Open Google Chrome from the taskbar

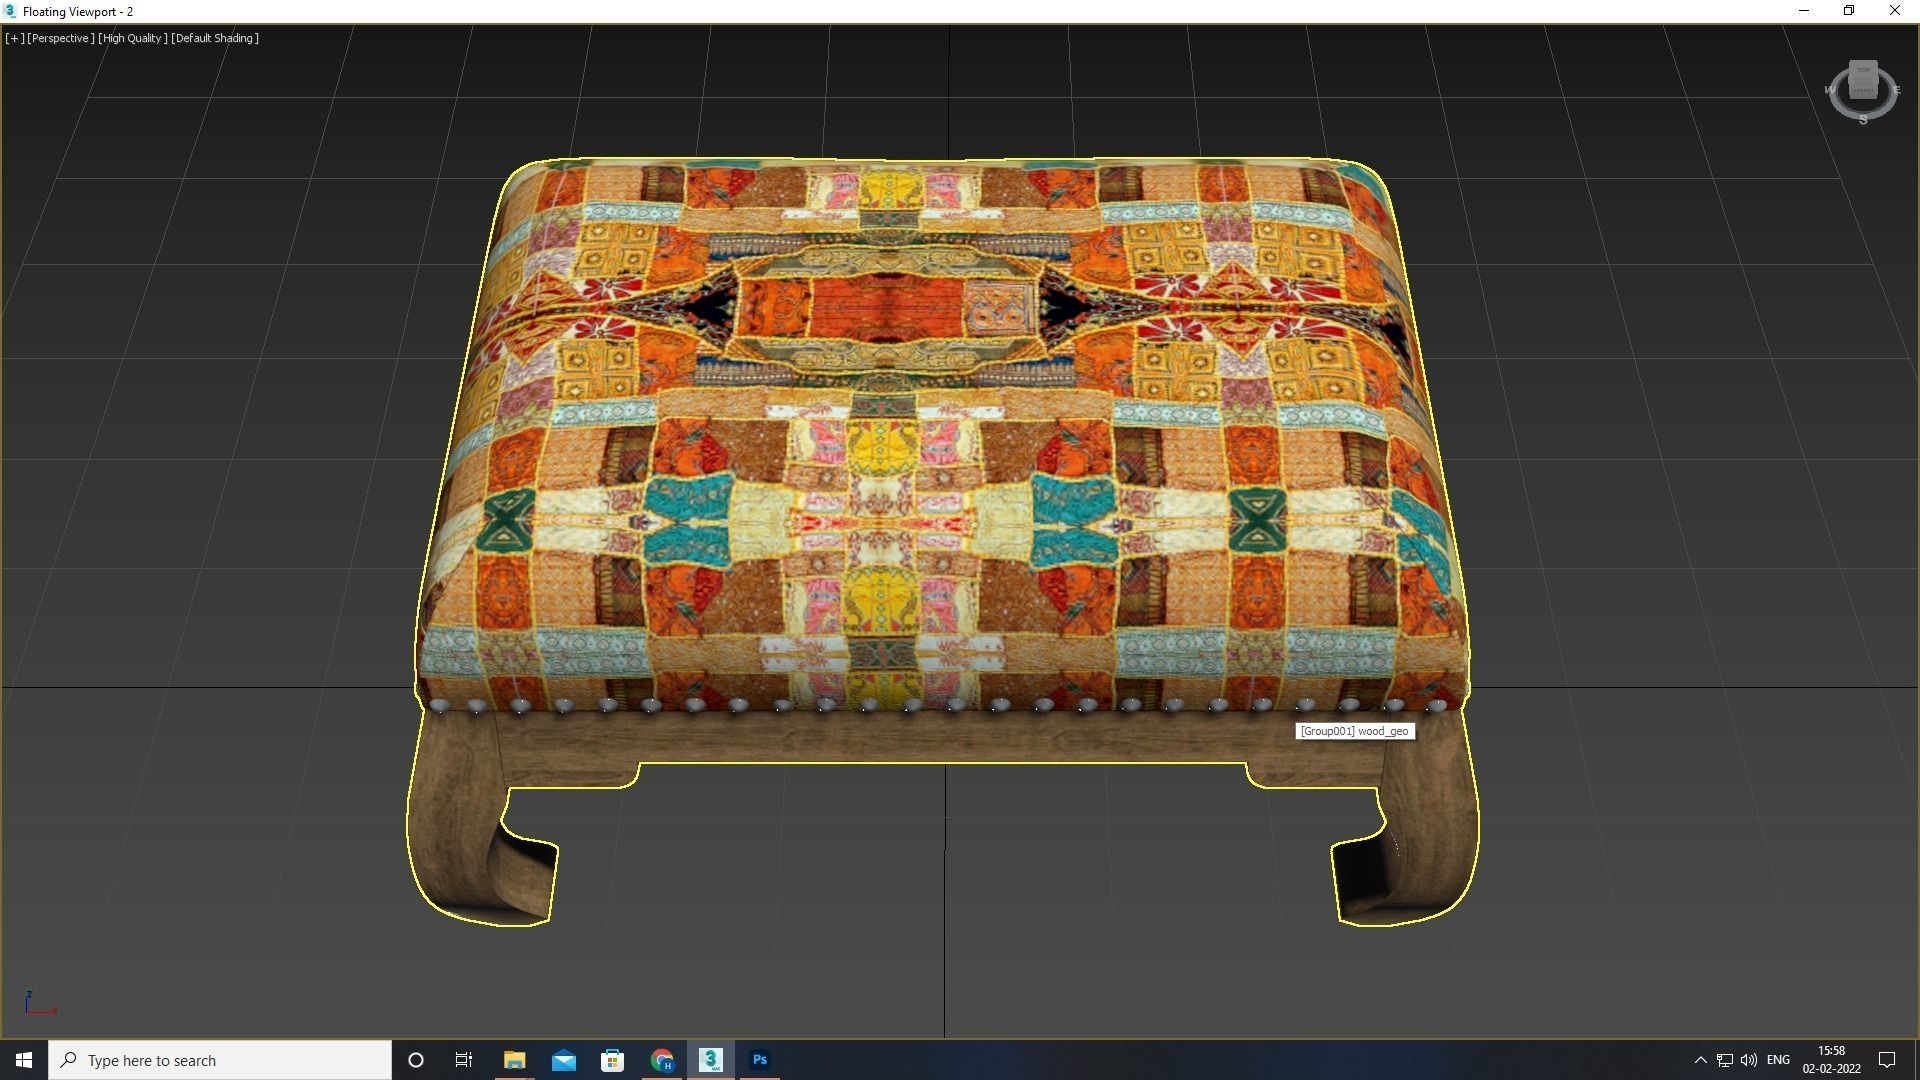[x=661, y=1060]
